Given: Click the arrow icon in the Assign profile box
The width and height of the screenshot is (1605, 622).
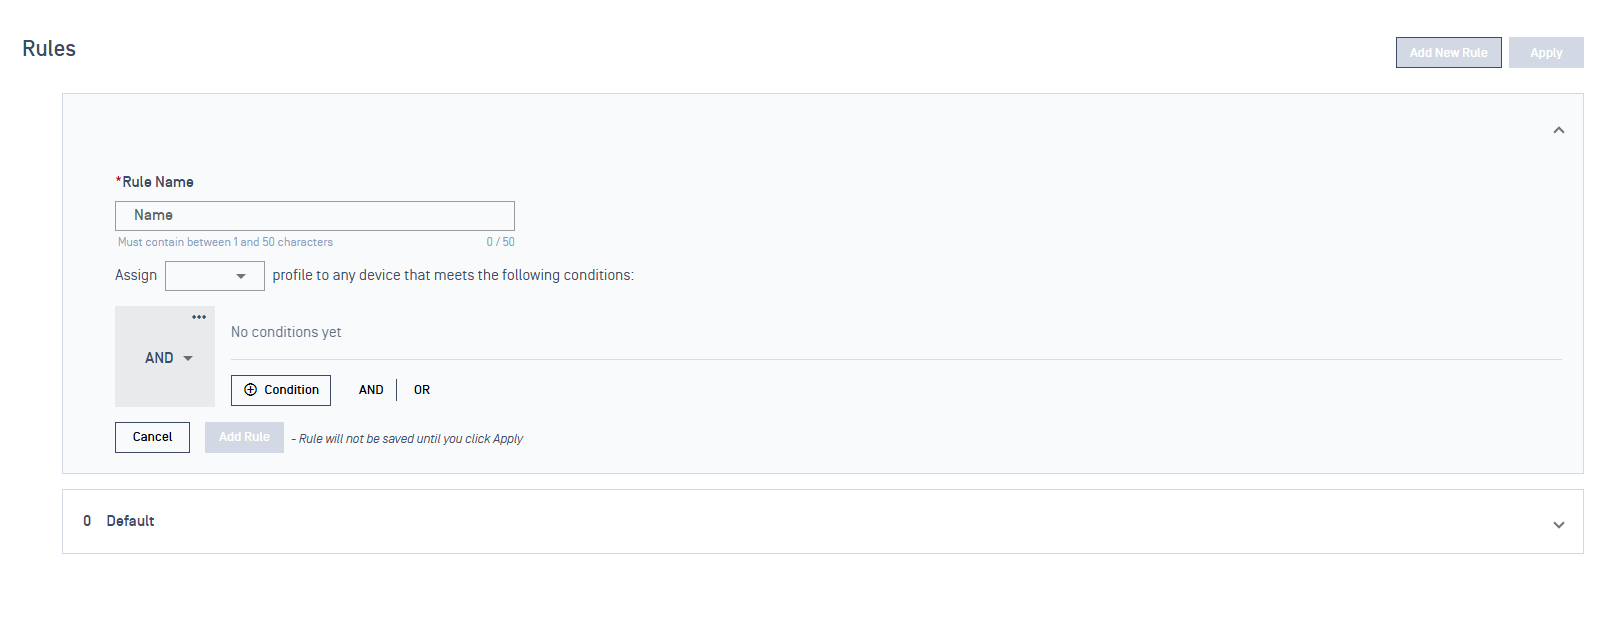Looking at the screenshot, I should coord(241,276).
